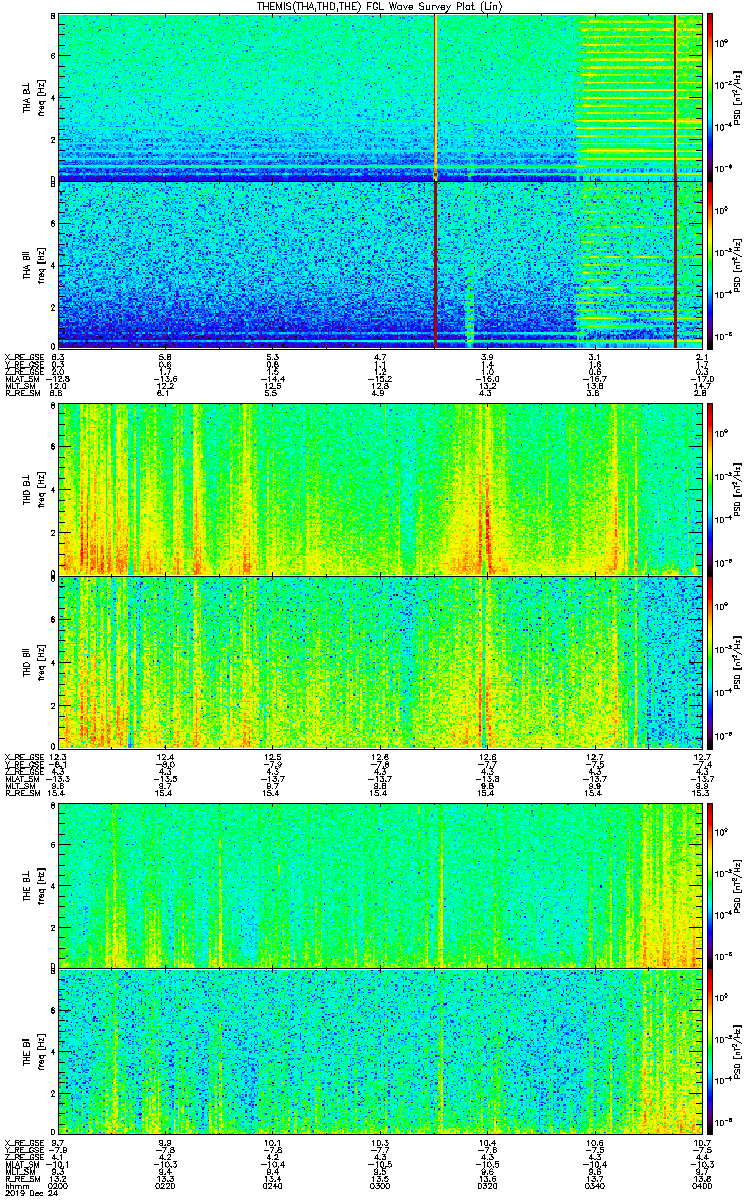Image resolution: width=750 pixels, height=1200 pixels.
Task: Click the 0300 time tick label
Action: coord(379,1184)
